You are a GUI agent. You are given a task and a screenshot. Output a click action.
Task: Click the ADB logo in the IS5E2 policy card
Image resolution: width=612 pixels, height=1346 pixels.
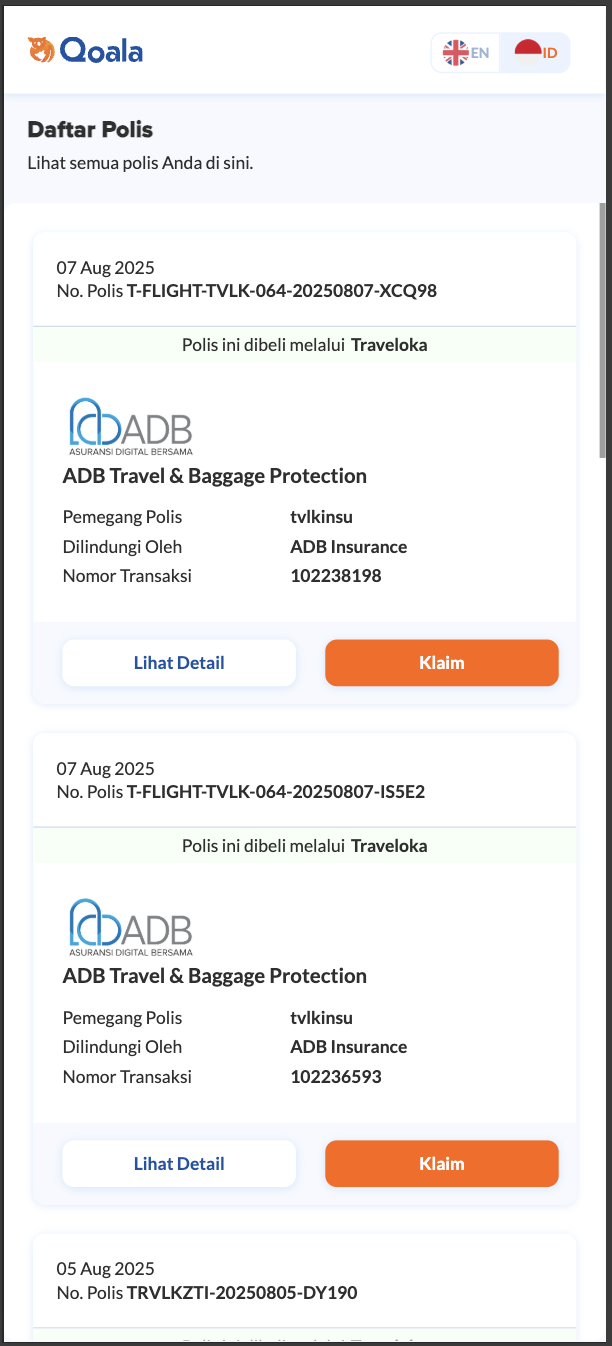pos(130,927)
